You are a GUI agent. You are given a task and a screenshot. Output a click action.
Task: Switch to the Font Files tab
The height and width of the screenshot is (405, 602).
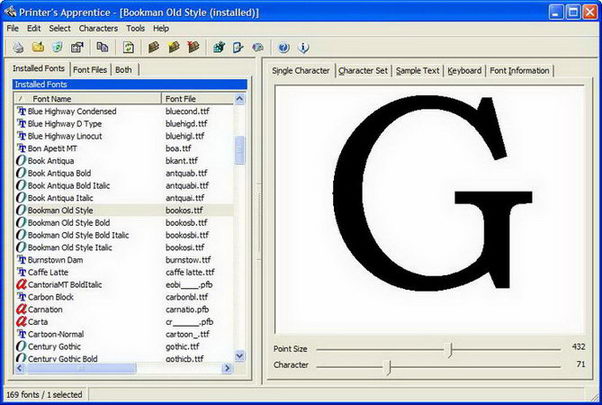pyautogui.click(x=91, y=70)
